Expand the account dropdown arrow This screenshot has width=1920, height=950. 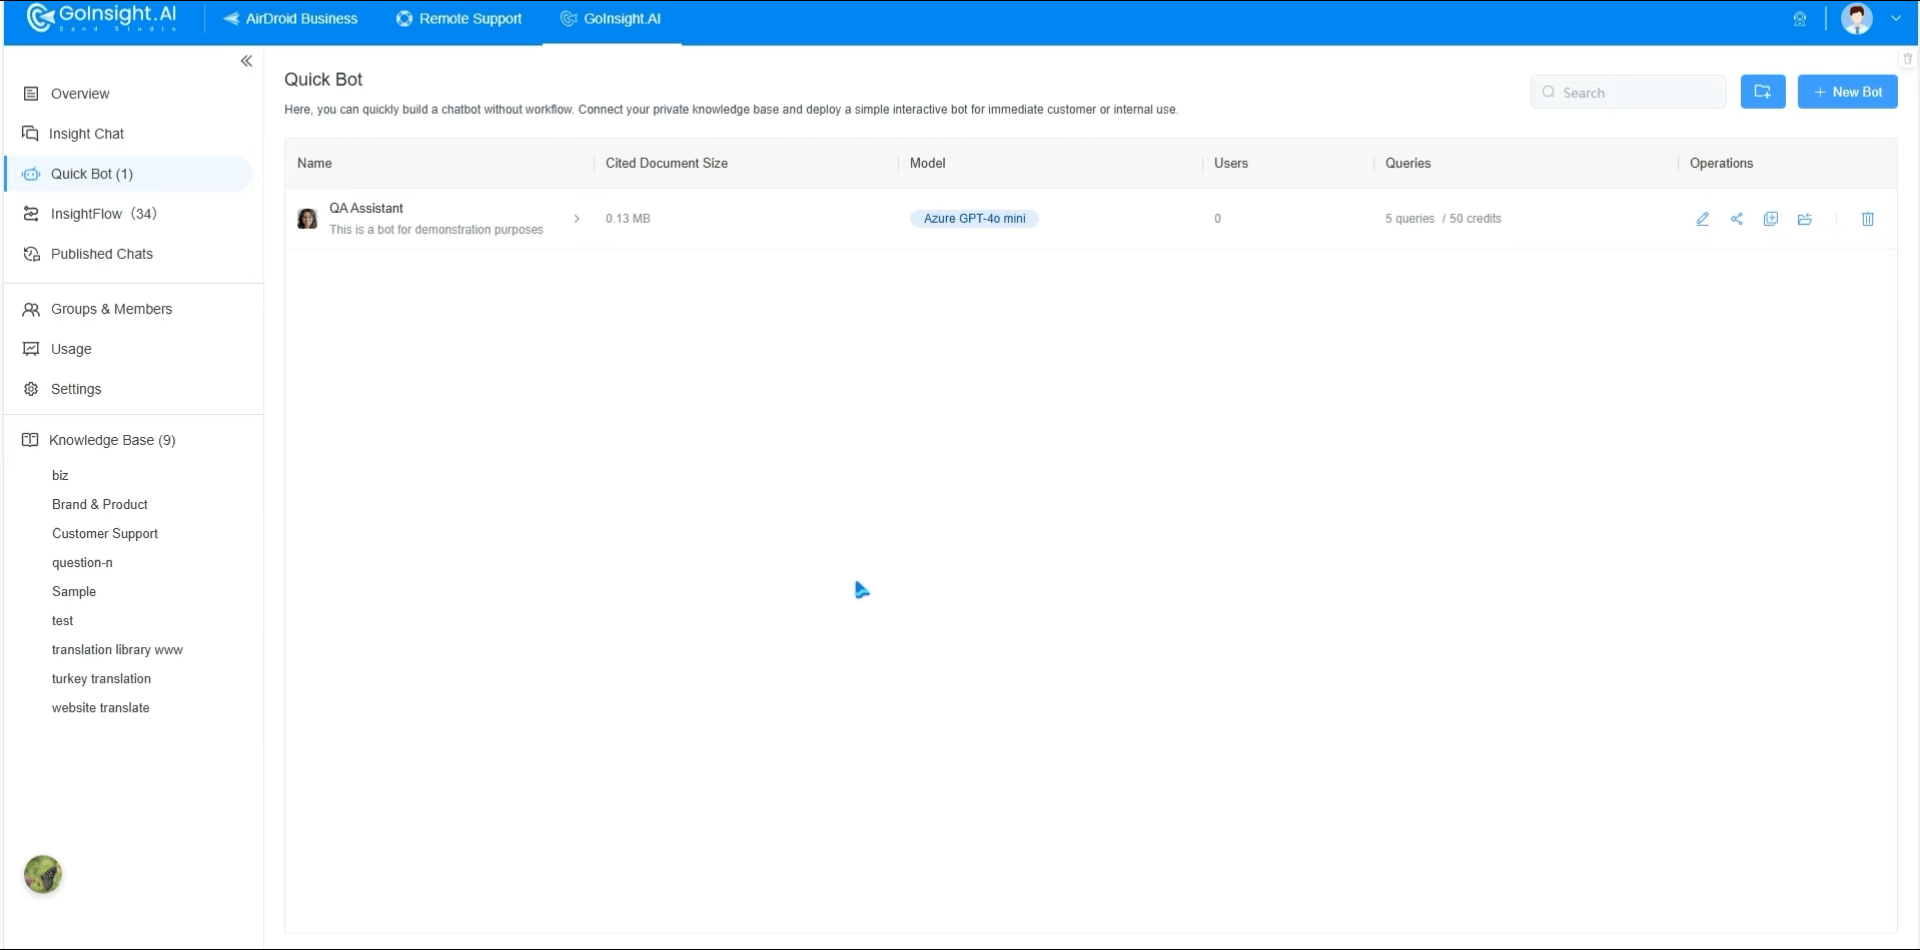1896,19
